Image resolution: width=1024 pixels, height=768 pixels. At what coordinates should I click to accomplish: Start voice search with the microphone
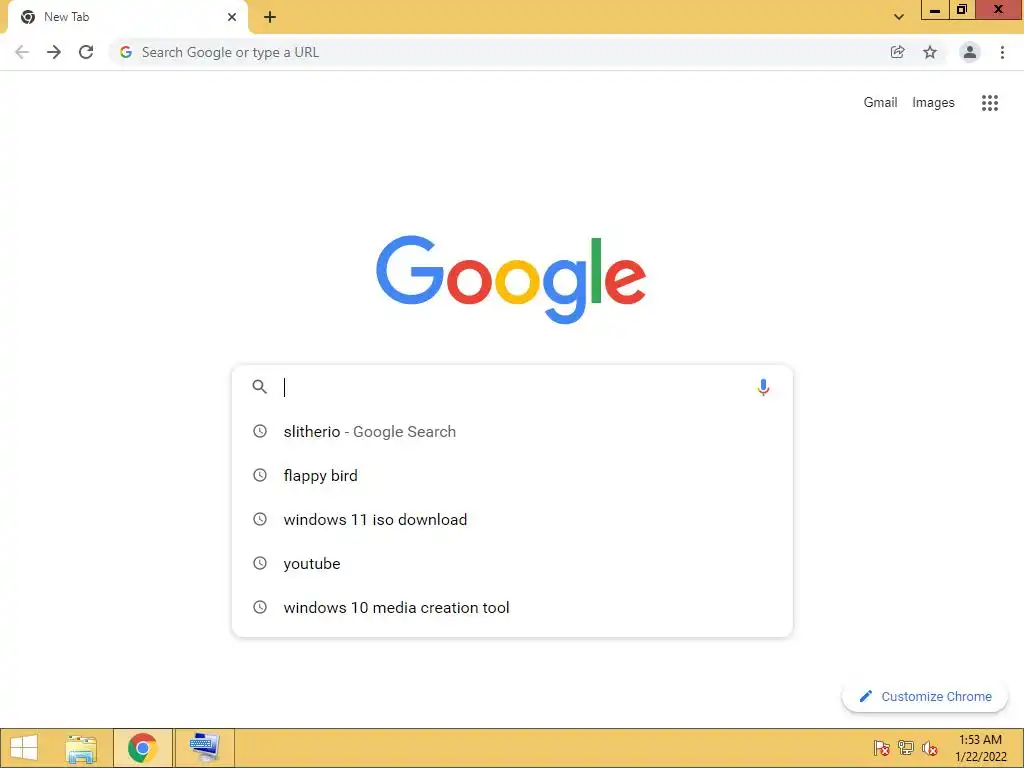(763, 387)
